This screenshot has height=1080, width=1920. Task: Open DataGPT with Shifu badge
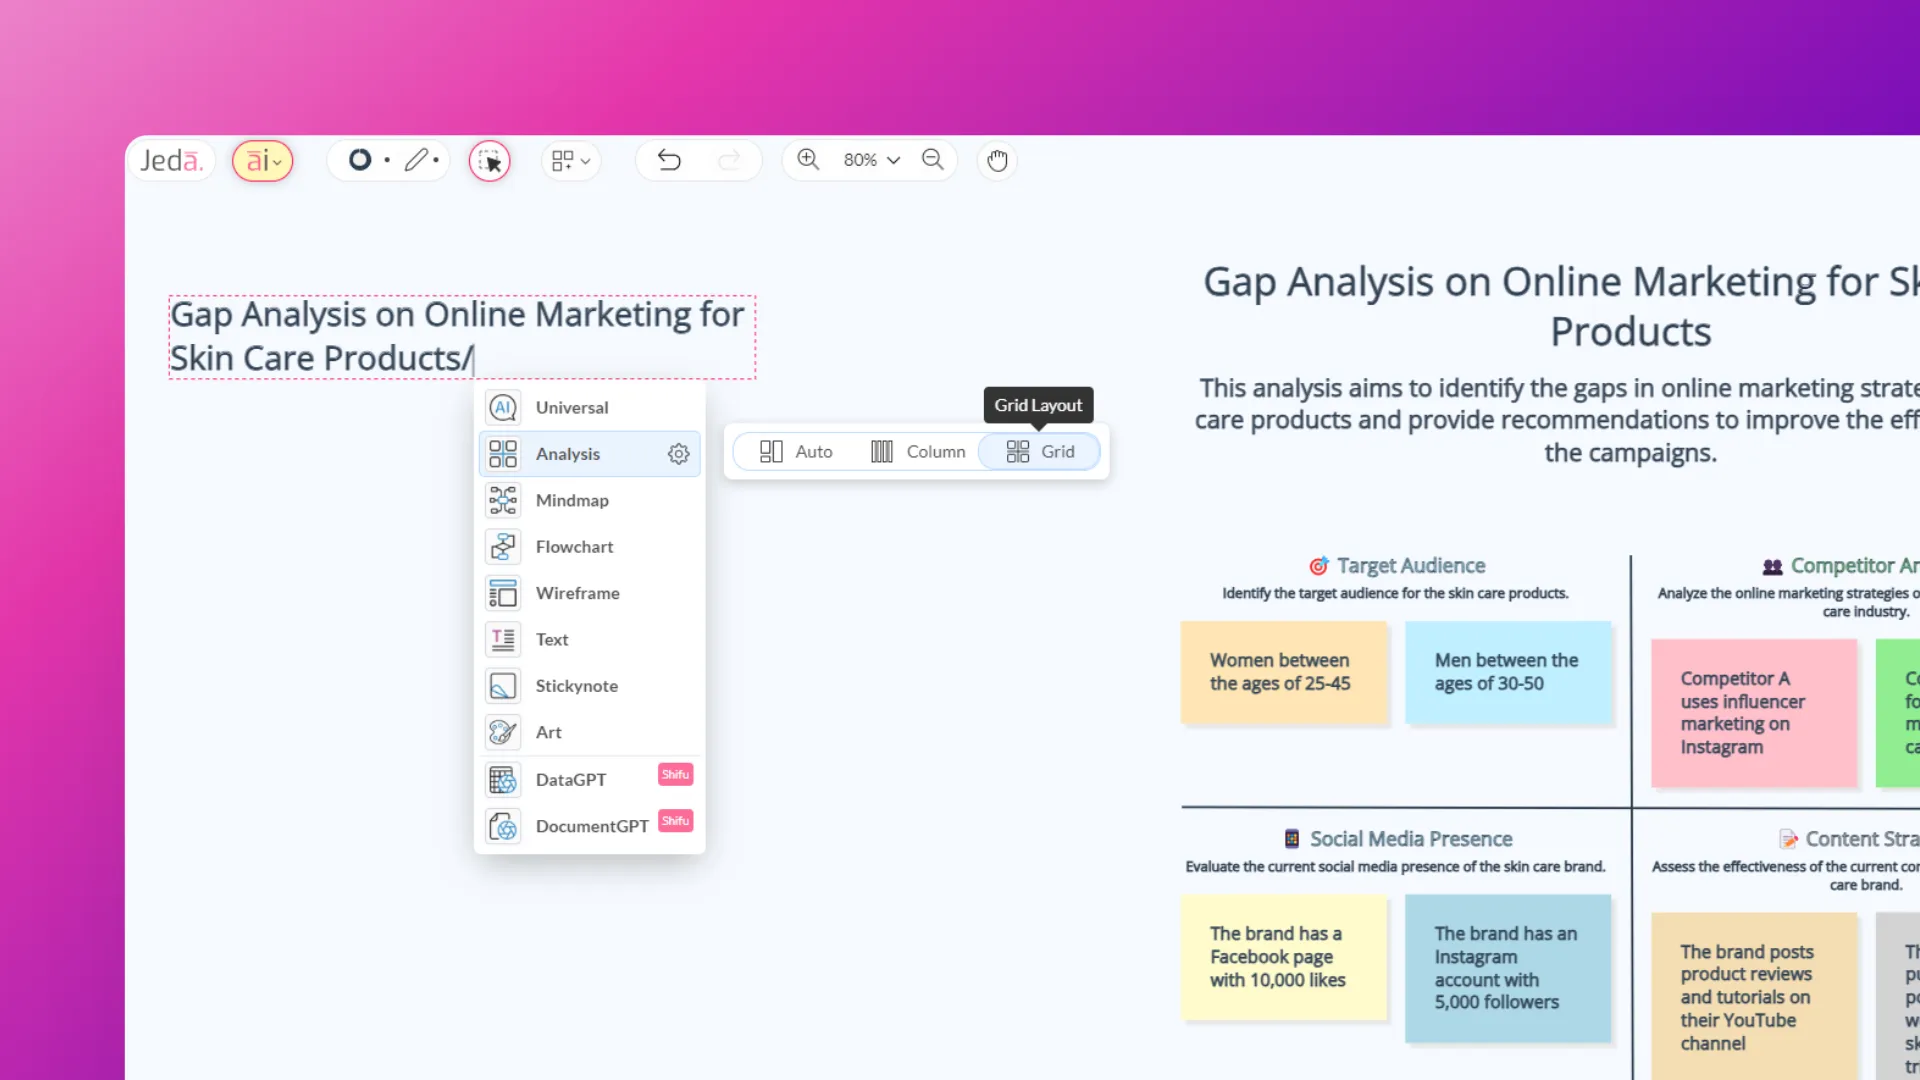[570, 779]
